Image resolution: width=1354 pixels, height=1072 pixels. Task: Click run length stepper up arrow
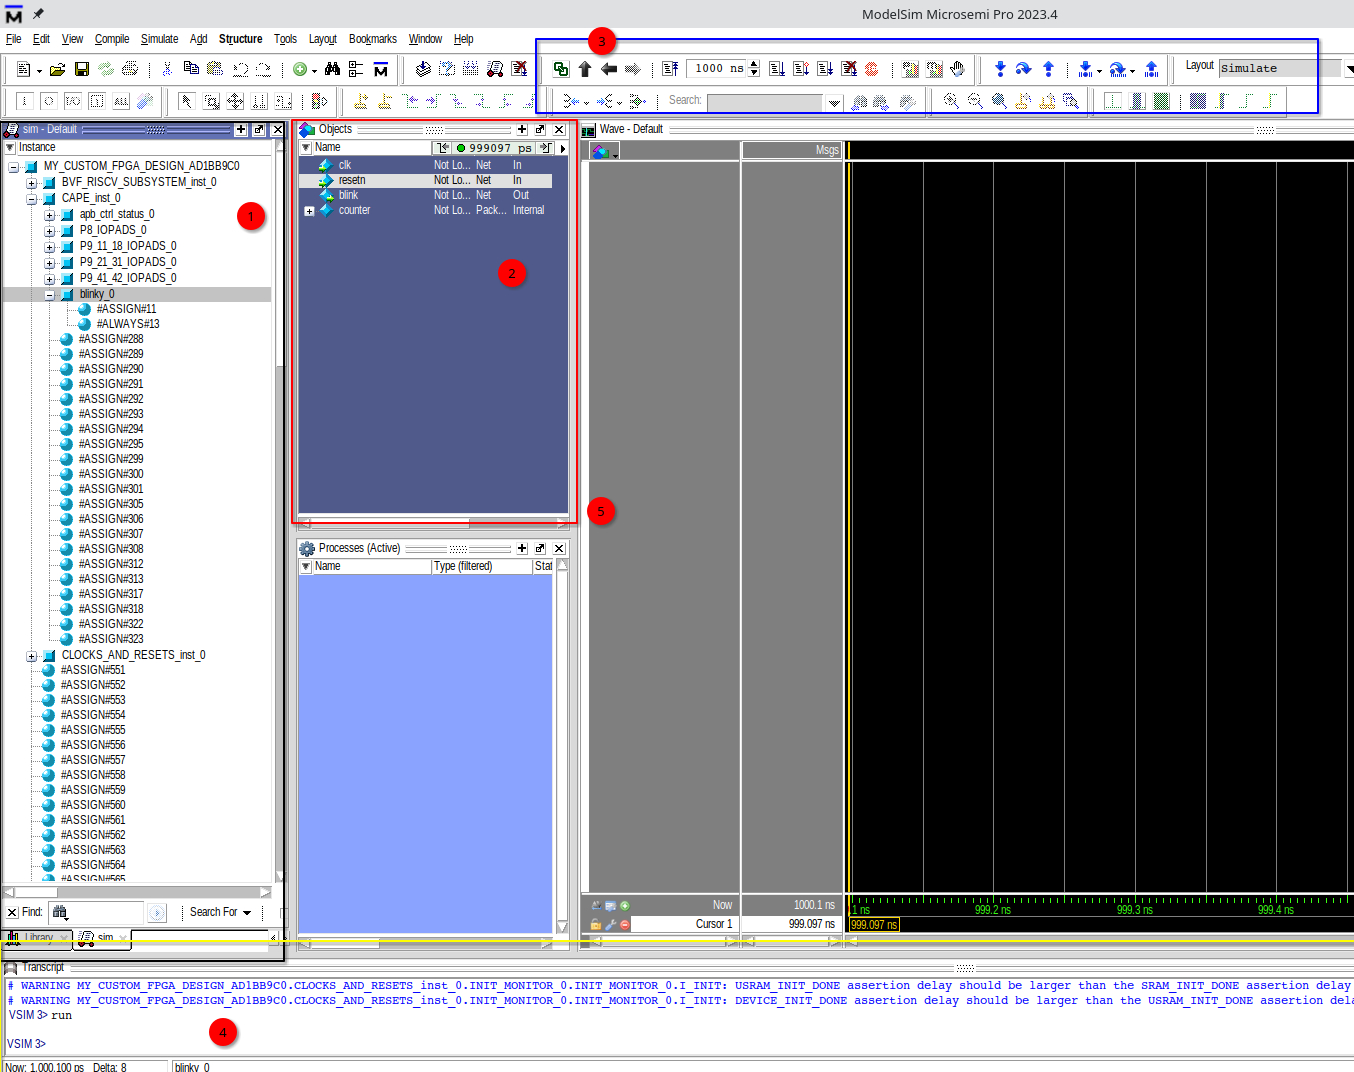pos(753,63)
